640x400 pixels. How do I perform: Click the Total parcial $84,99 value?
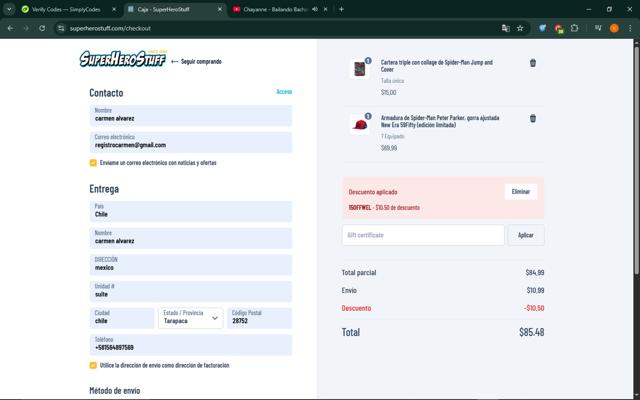(535, 272)
